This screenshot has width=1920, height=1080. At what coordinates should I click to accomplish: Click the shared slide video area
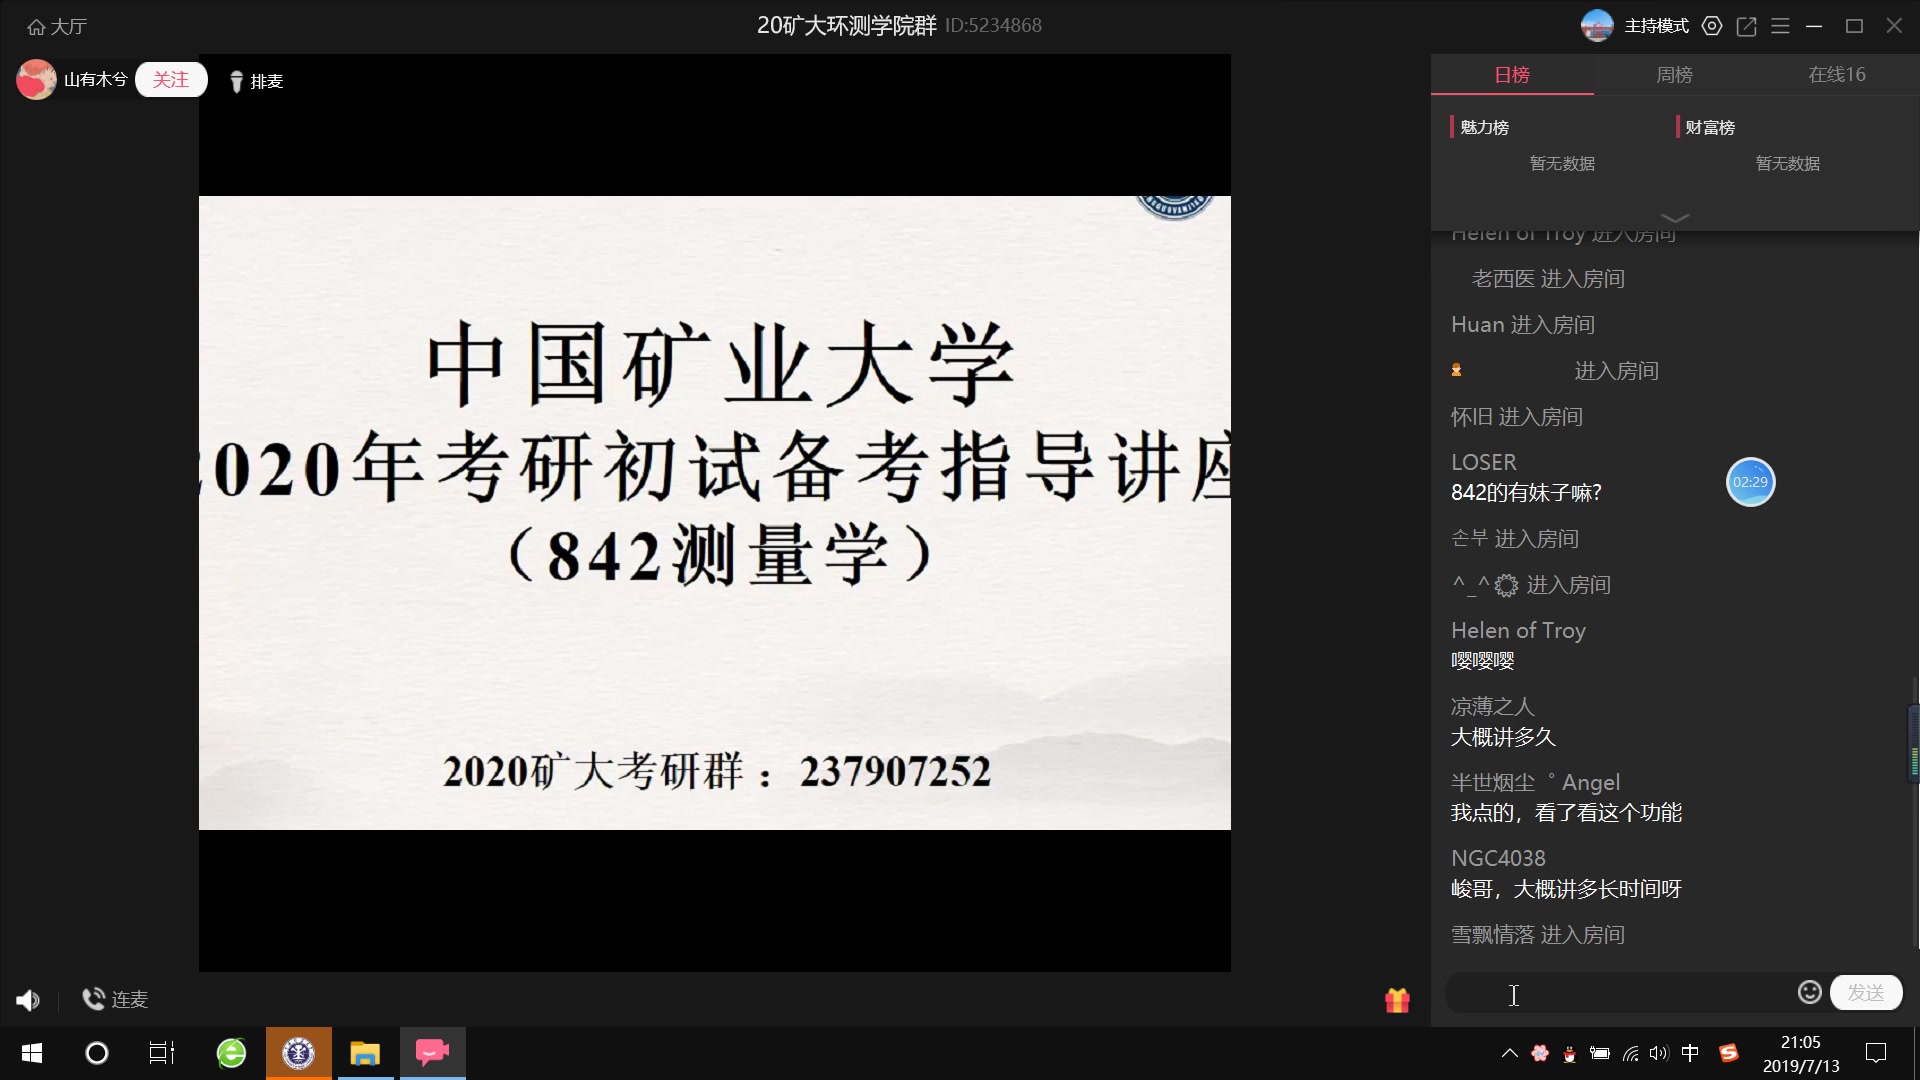(x=714, y=512)
